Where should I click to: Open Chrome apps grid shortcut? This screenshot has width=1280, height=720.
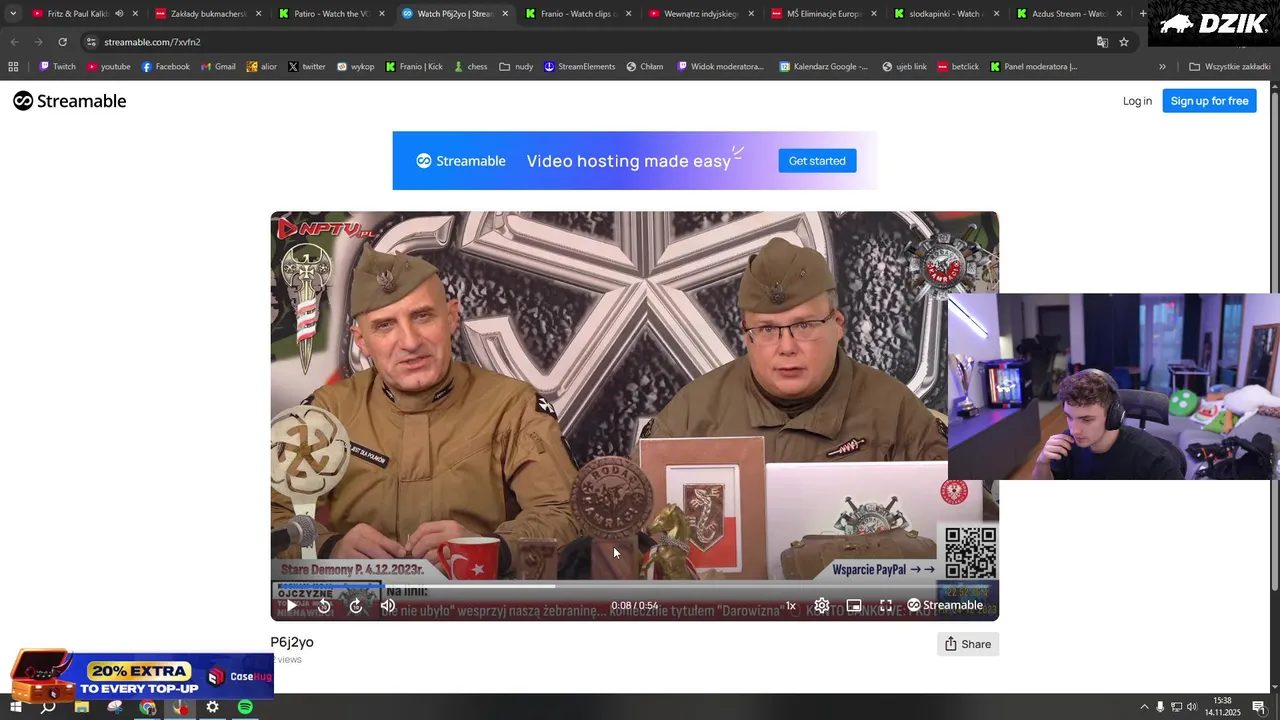[13, 67]
